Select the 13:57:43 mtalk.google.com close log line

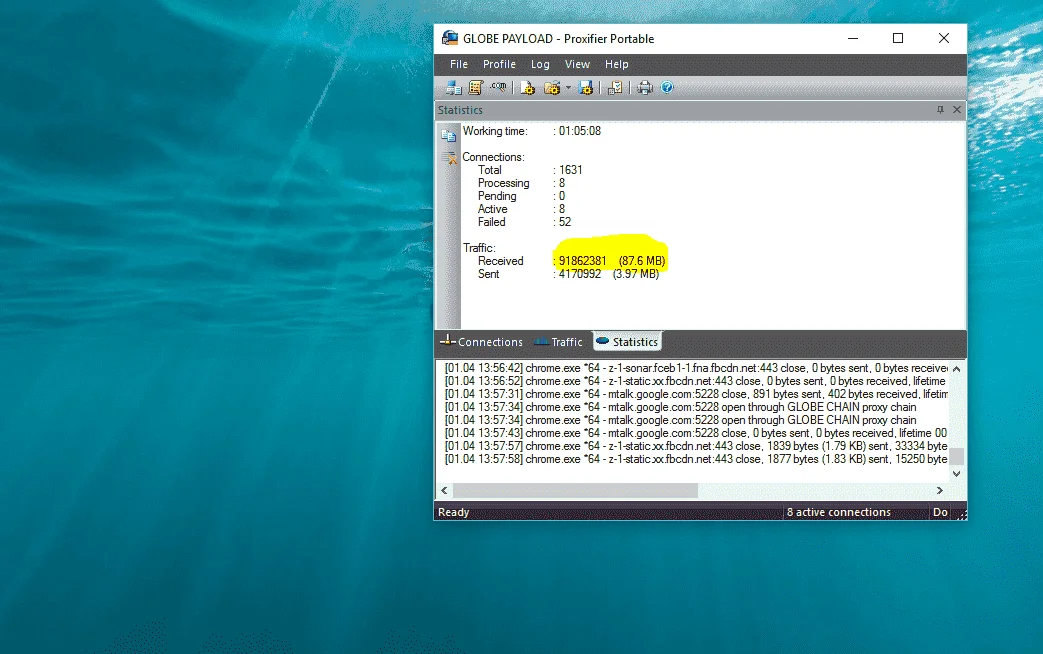coord(696,433)
